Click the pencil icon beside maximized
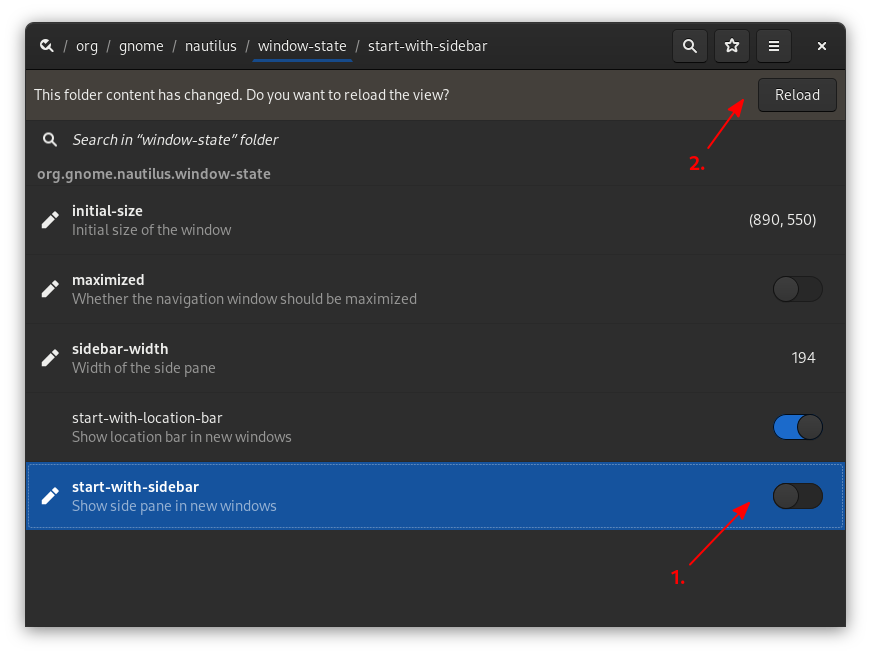The height and width of the screenshot is (655, 871). [49, 288]
